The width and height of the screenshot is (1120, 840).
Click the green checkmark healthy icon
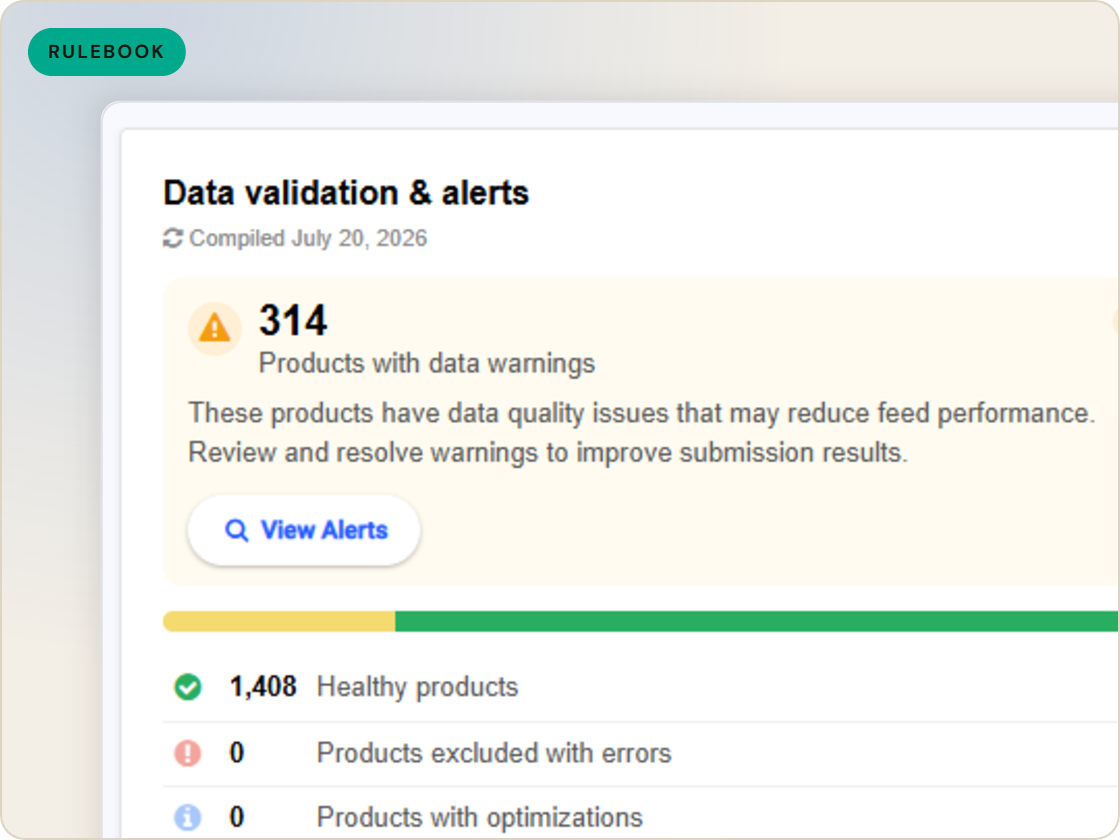coord(188,687)
